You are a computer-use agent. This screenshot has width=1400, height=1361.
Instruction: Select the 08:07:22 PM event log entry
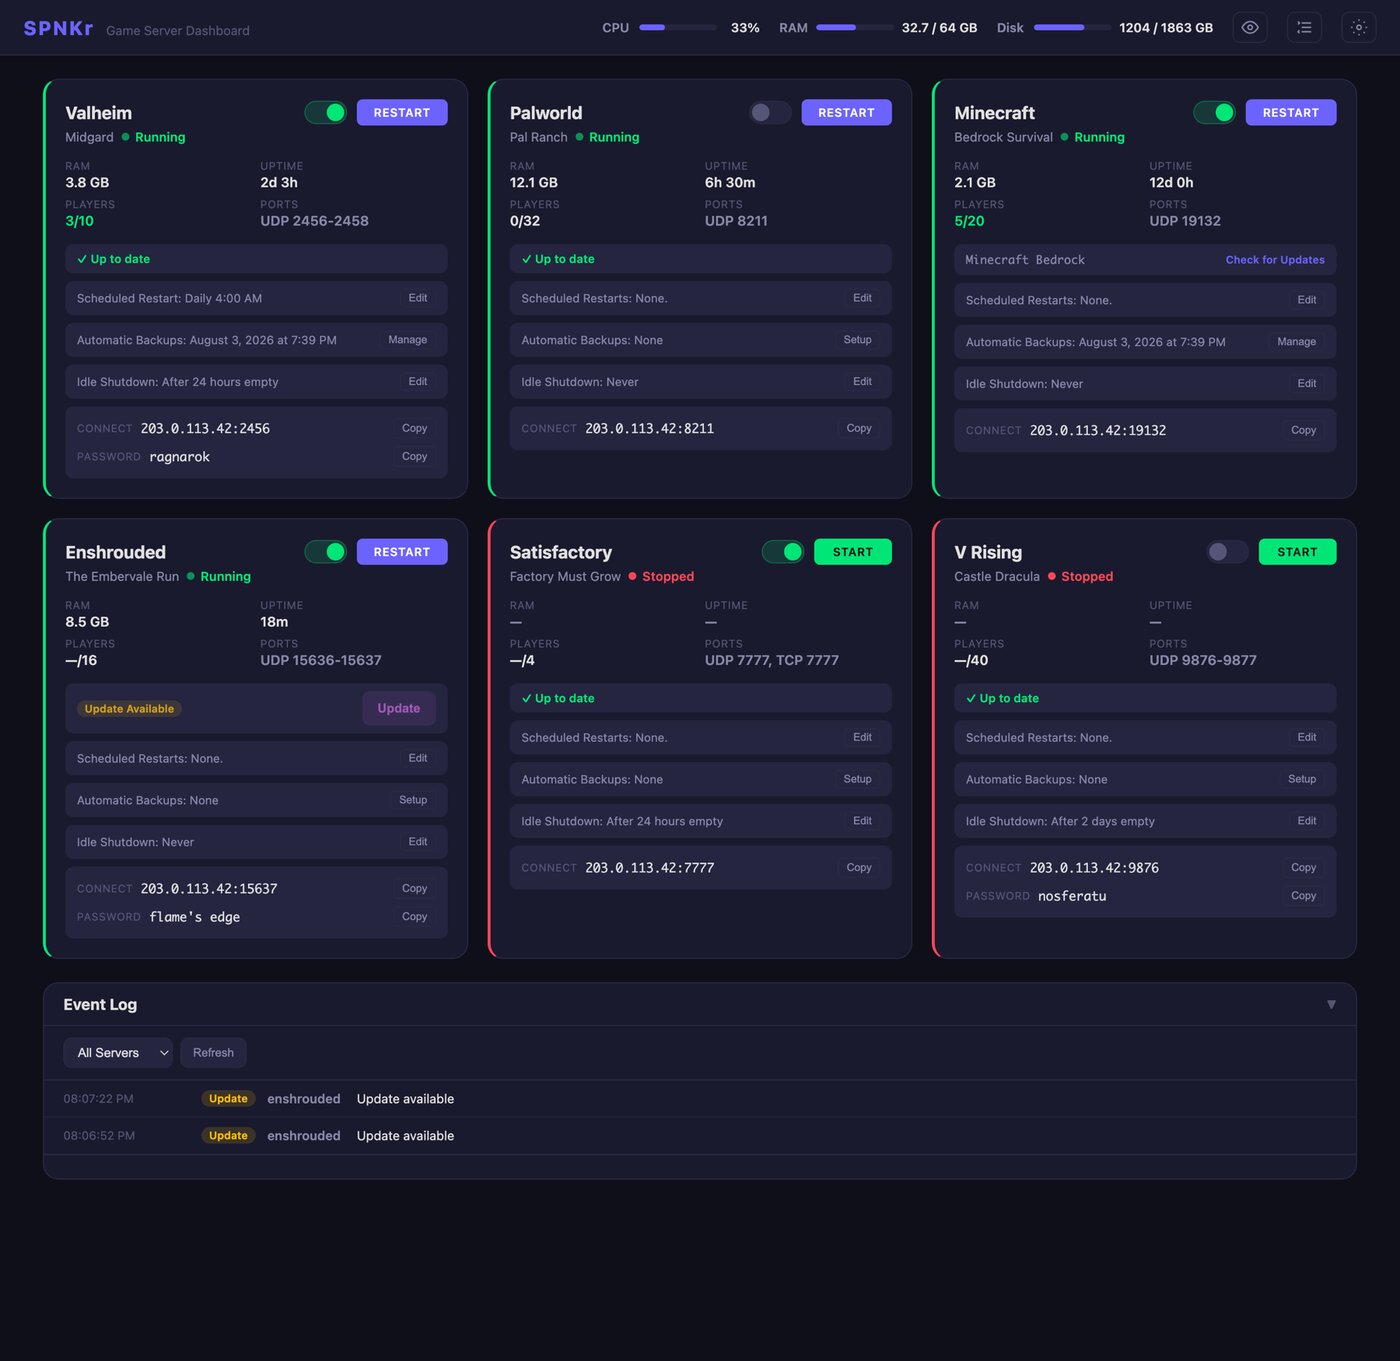[x=700, y=1099]
